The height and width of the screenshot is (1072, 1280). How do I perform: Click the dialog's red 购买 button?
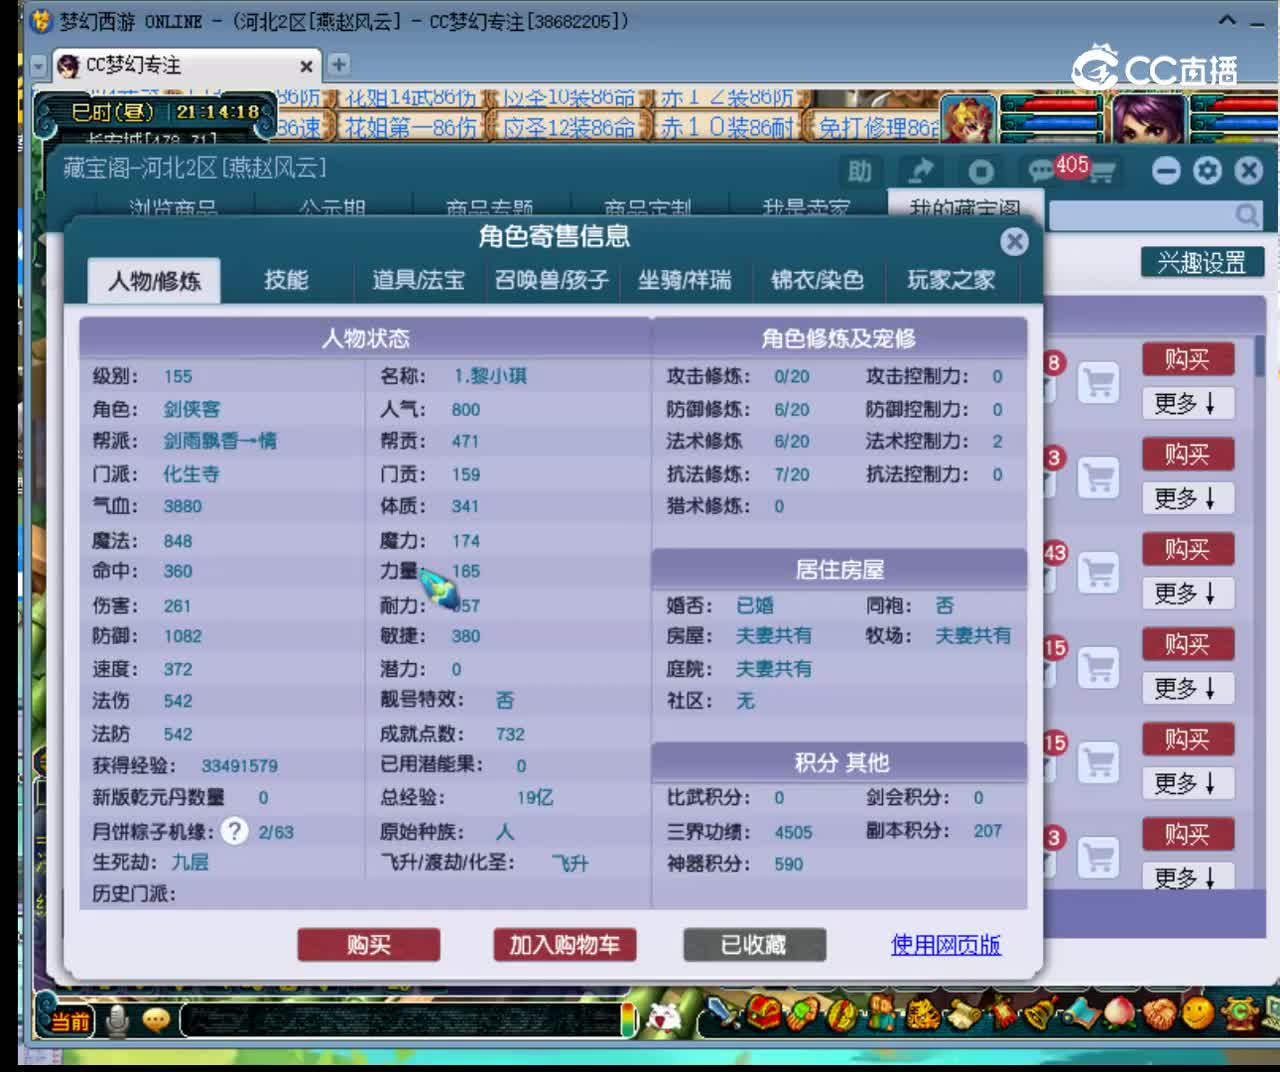[x=369, y=945]
